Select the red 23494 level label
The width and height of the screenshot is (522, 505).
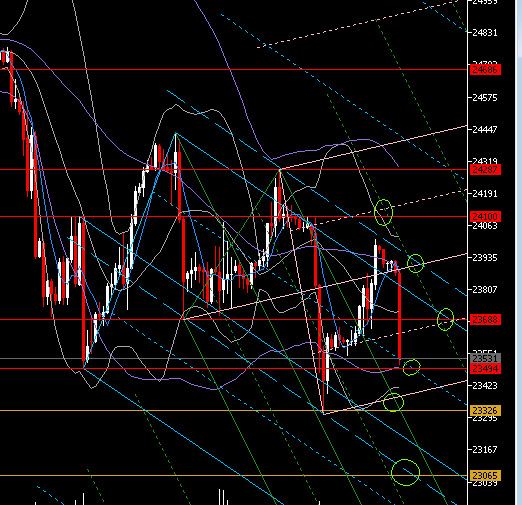485,369
